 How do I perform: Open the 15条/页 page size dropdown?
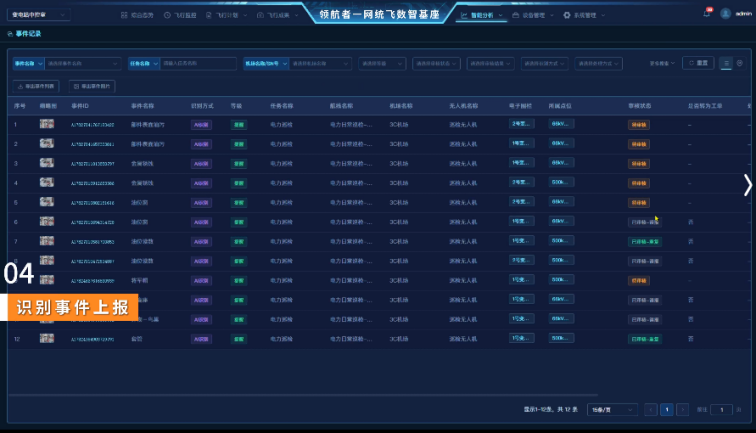(x=612, y=410)
